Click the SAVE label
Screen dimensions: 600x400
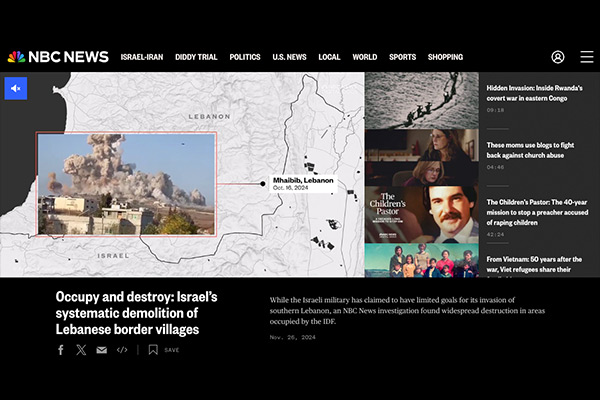[172, 350]
